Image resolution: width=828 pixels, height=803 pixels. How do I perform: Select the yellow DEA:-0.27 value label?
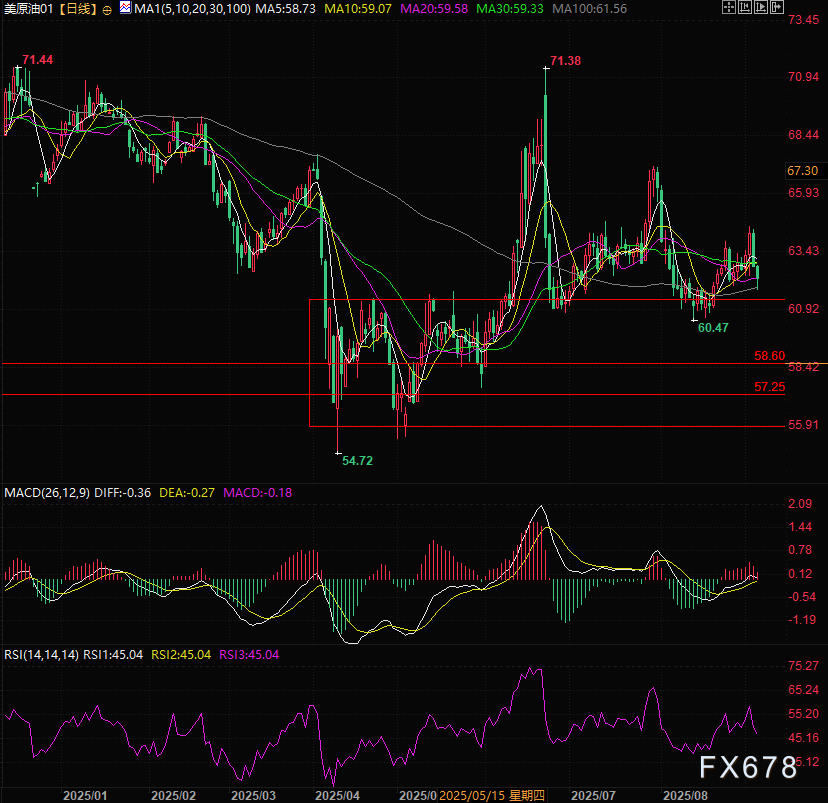(186, 493)
